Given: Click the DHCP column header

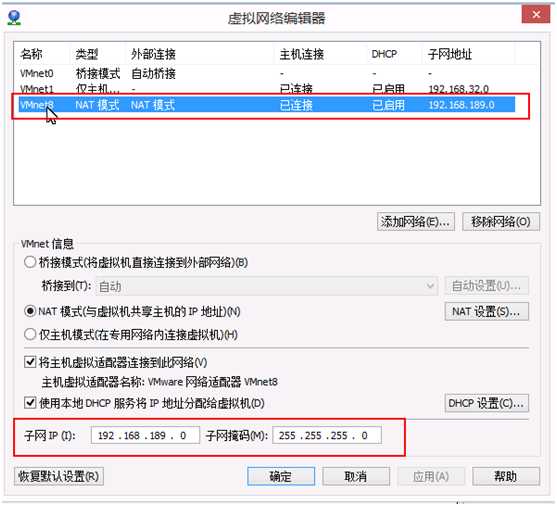Looking at the screenshot, I should (x=384, y=54).
